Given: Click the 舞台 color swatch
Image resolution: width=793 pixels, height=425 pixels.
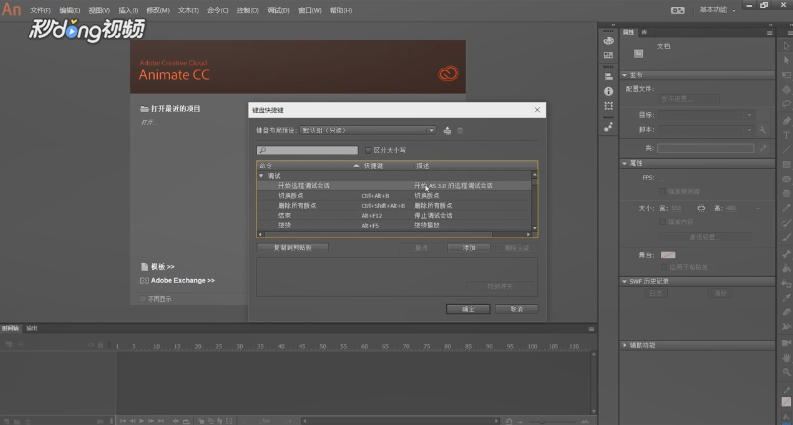Looking at the screenshot, I should (668, 255).
